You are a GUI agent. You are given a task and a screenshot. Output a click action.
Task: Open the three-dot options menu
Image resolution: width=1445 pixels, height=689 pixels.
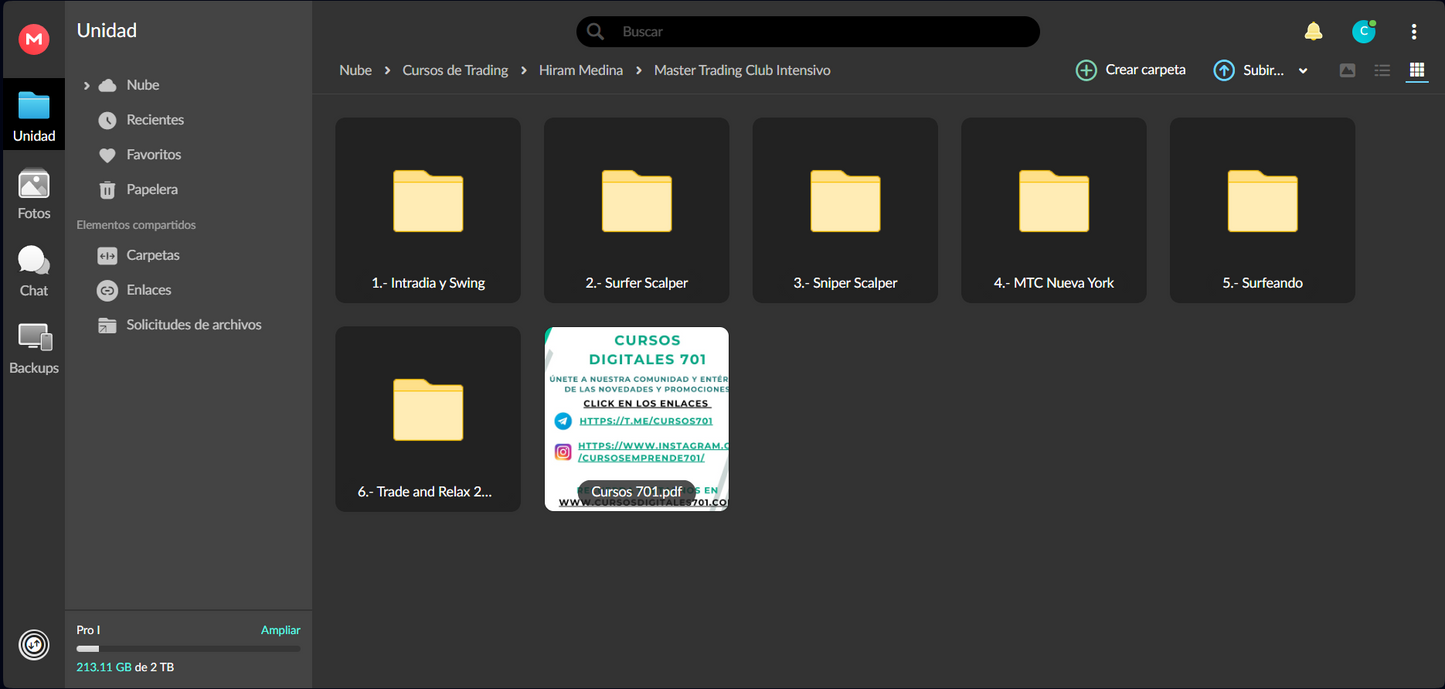pyautogui.click(x=1413, y=32)
